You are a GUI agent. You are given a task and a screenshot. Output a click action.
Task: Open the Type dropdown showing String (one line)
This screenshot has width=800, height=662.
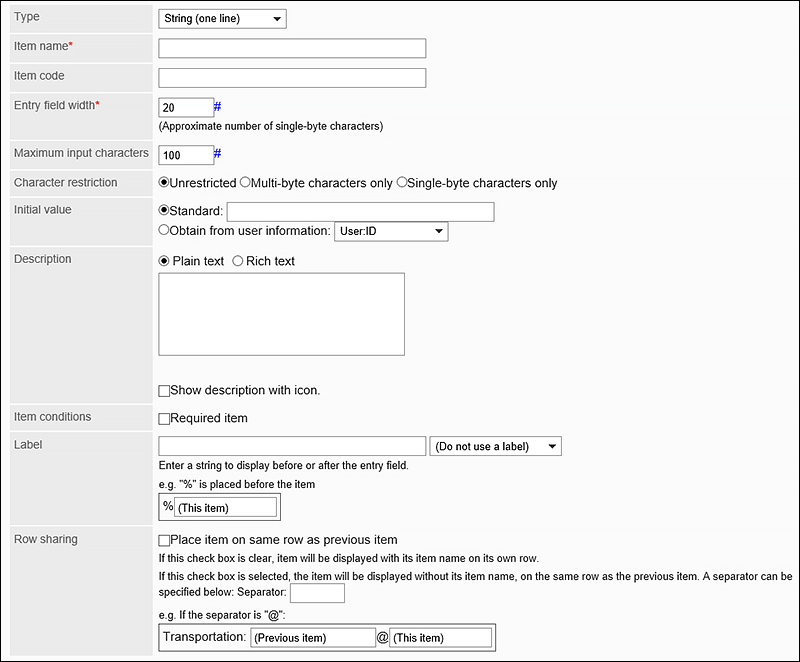(x=222, y=19)
